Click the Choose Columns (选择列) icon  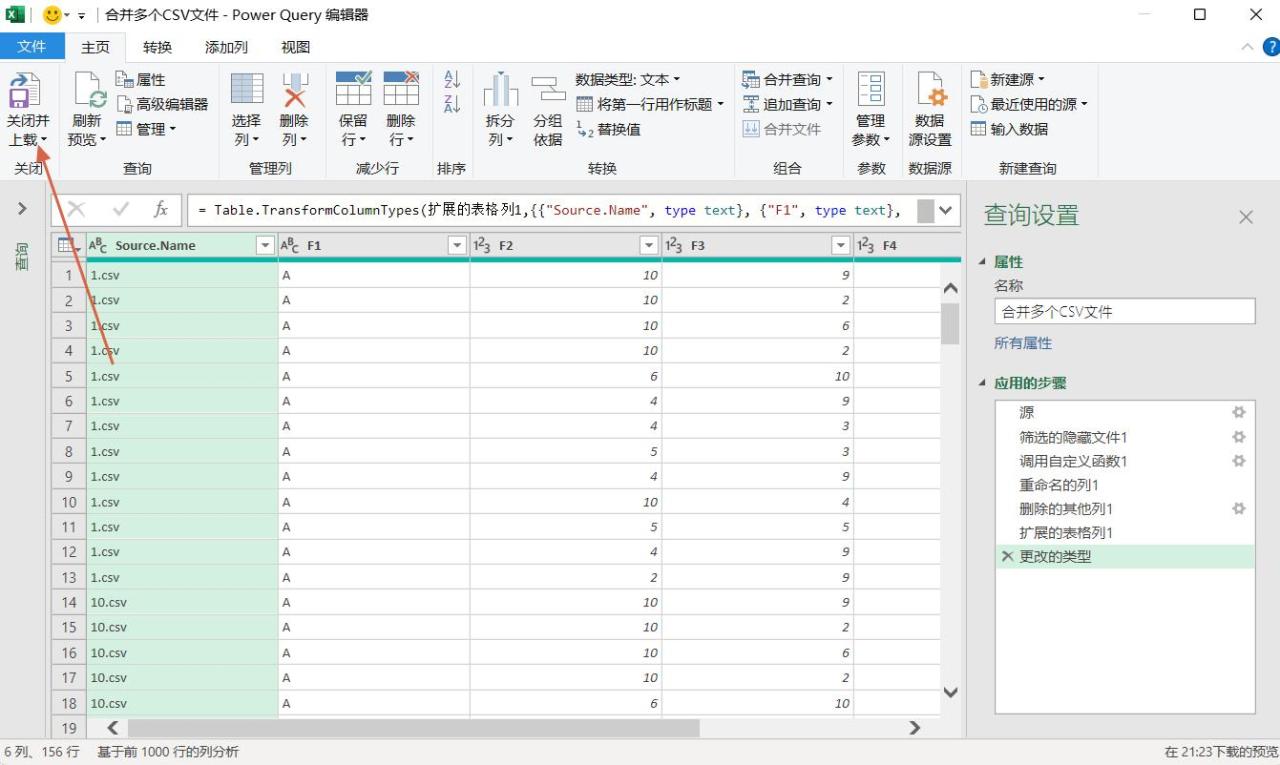point(247,89)
